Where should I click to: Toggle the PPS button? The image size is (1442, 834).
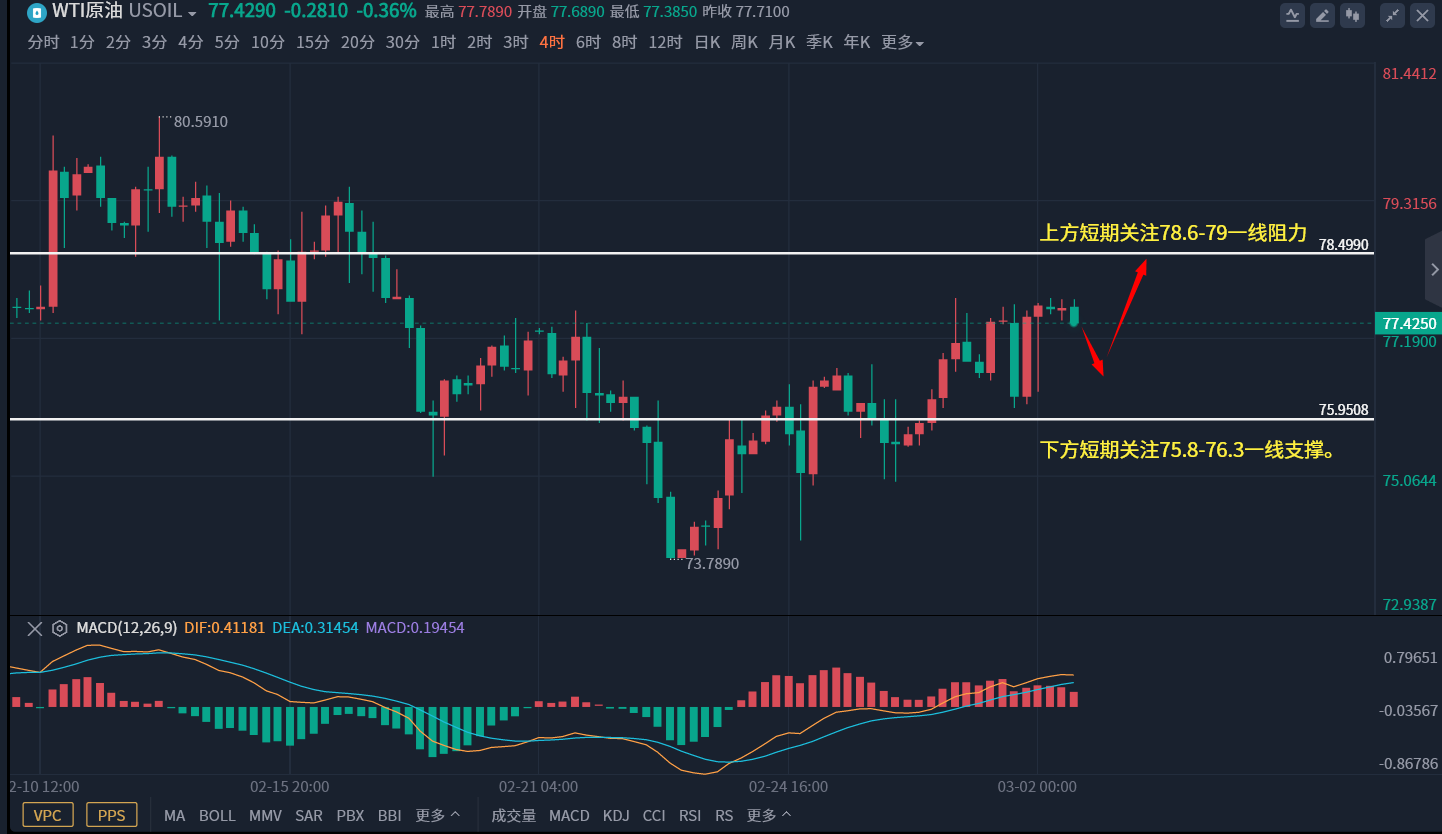(x=111, y=815)
